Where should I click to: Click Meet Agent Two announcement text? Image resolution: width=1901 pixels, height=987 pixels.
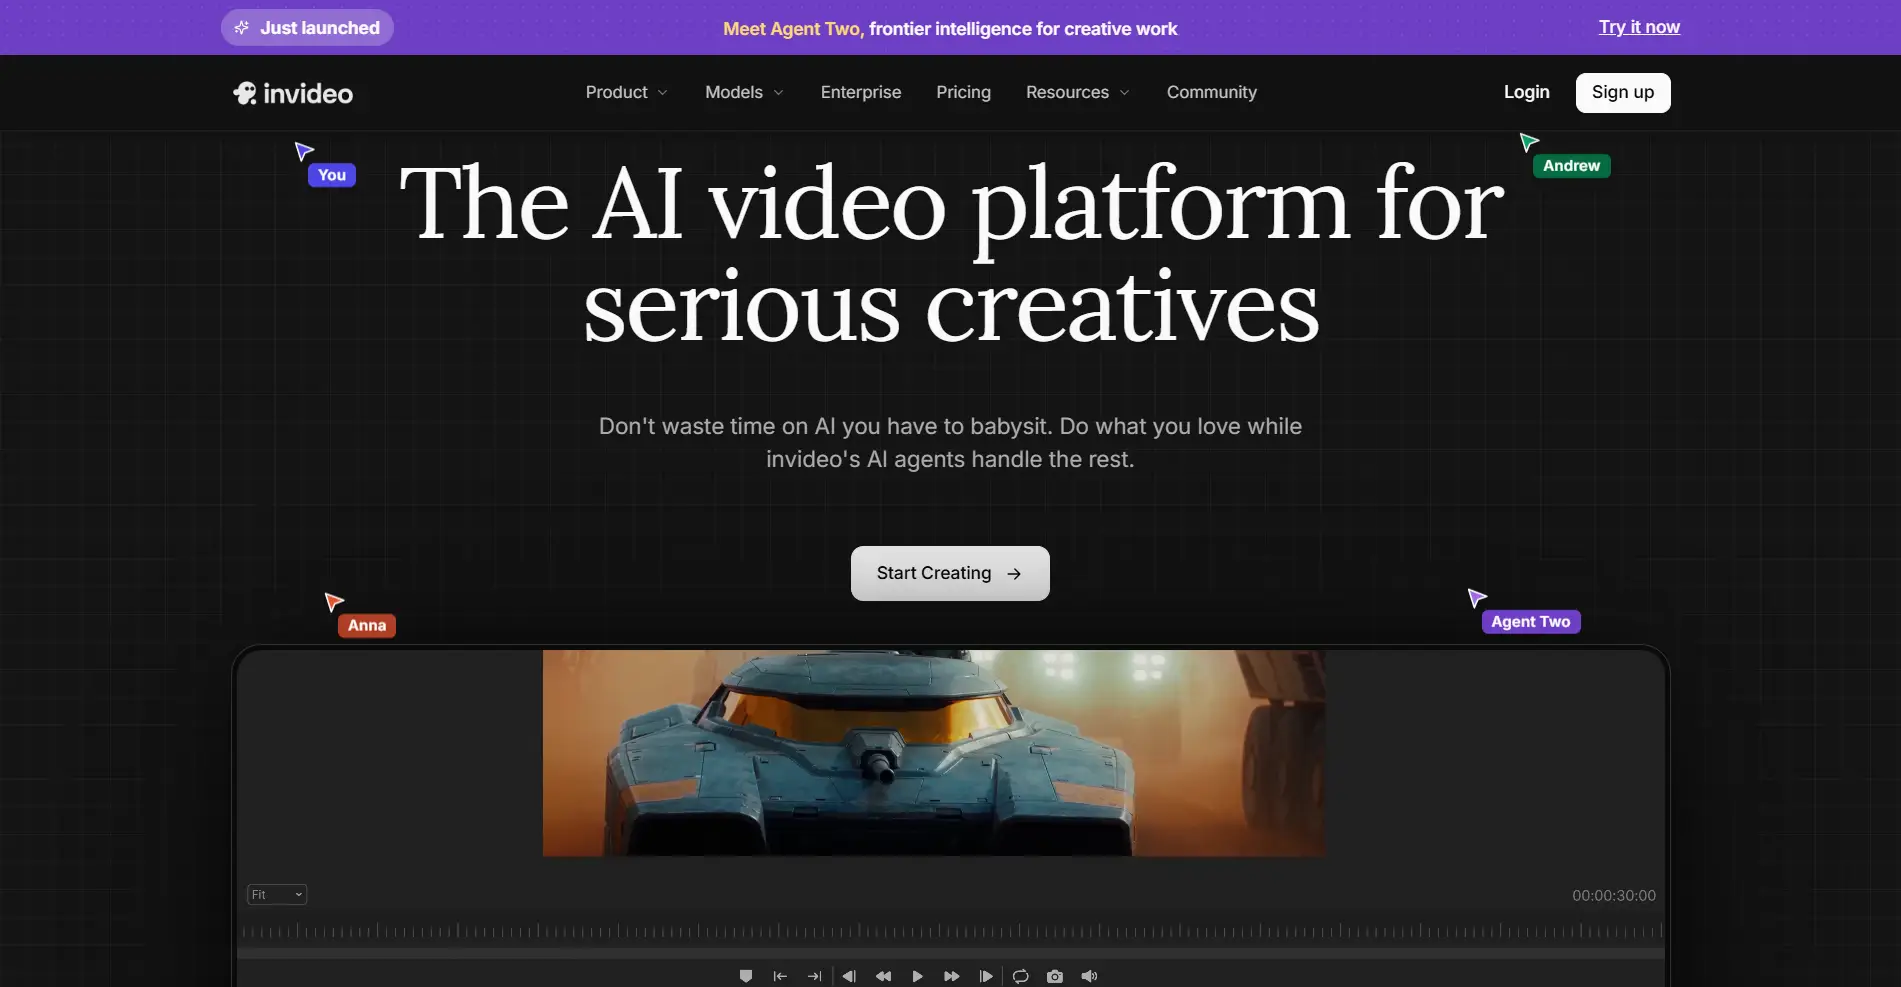point(950,29)
